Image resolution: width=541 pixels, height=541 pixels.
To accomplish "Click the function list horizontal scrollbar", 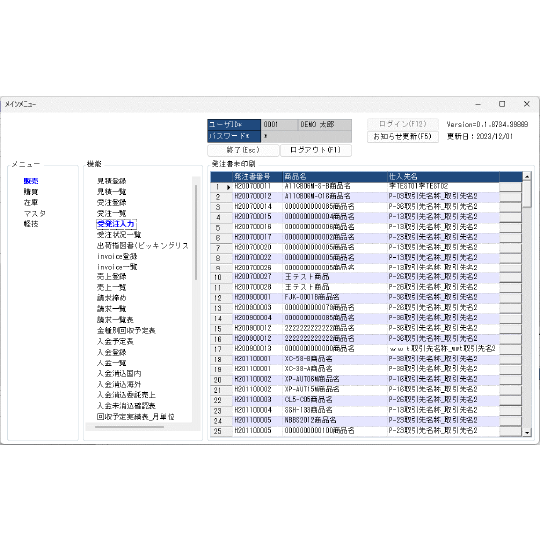I will pyautogui.click(x=129, y=427).
